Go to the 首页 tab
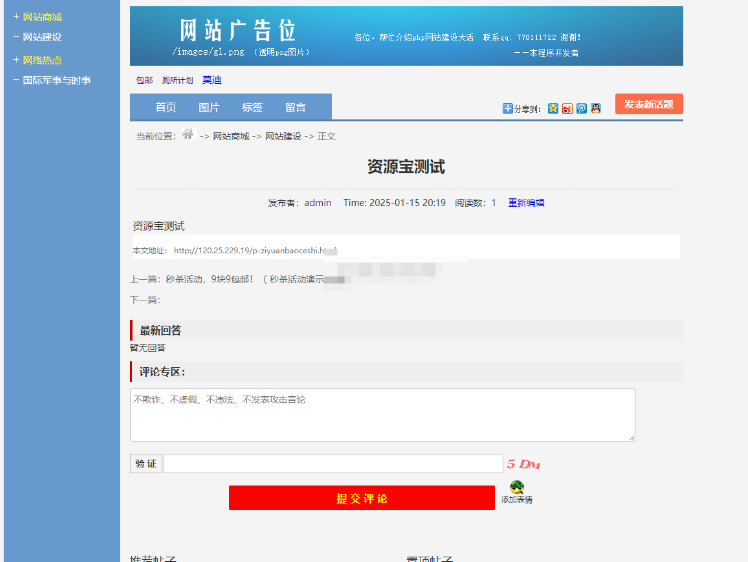Viewport: 748px width, 562px height. [x=166, y=107]
